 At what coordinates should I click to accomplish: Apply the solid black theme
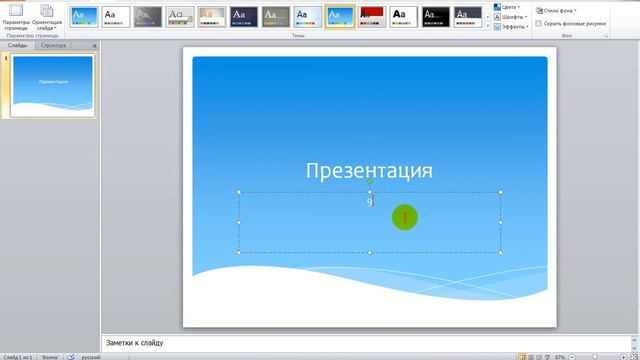click(436, 17)
